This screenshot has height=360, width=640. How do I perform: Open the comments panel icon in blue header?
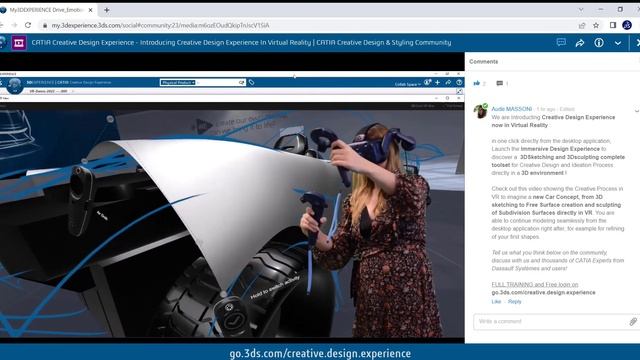561,42
